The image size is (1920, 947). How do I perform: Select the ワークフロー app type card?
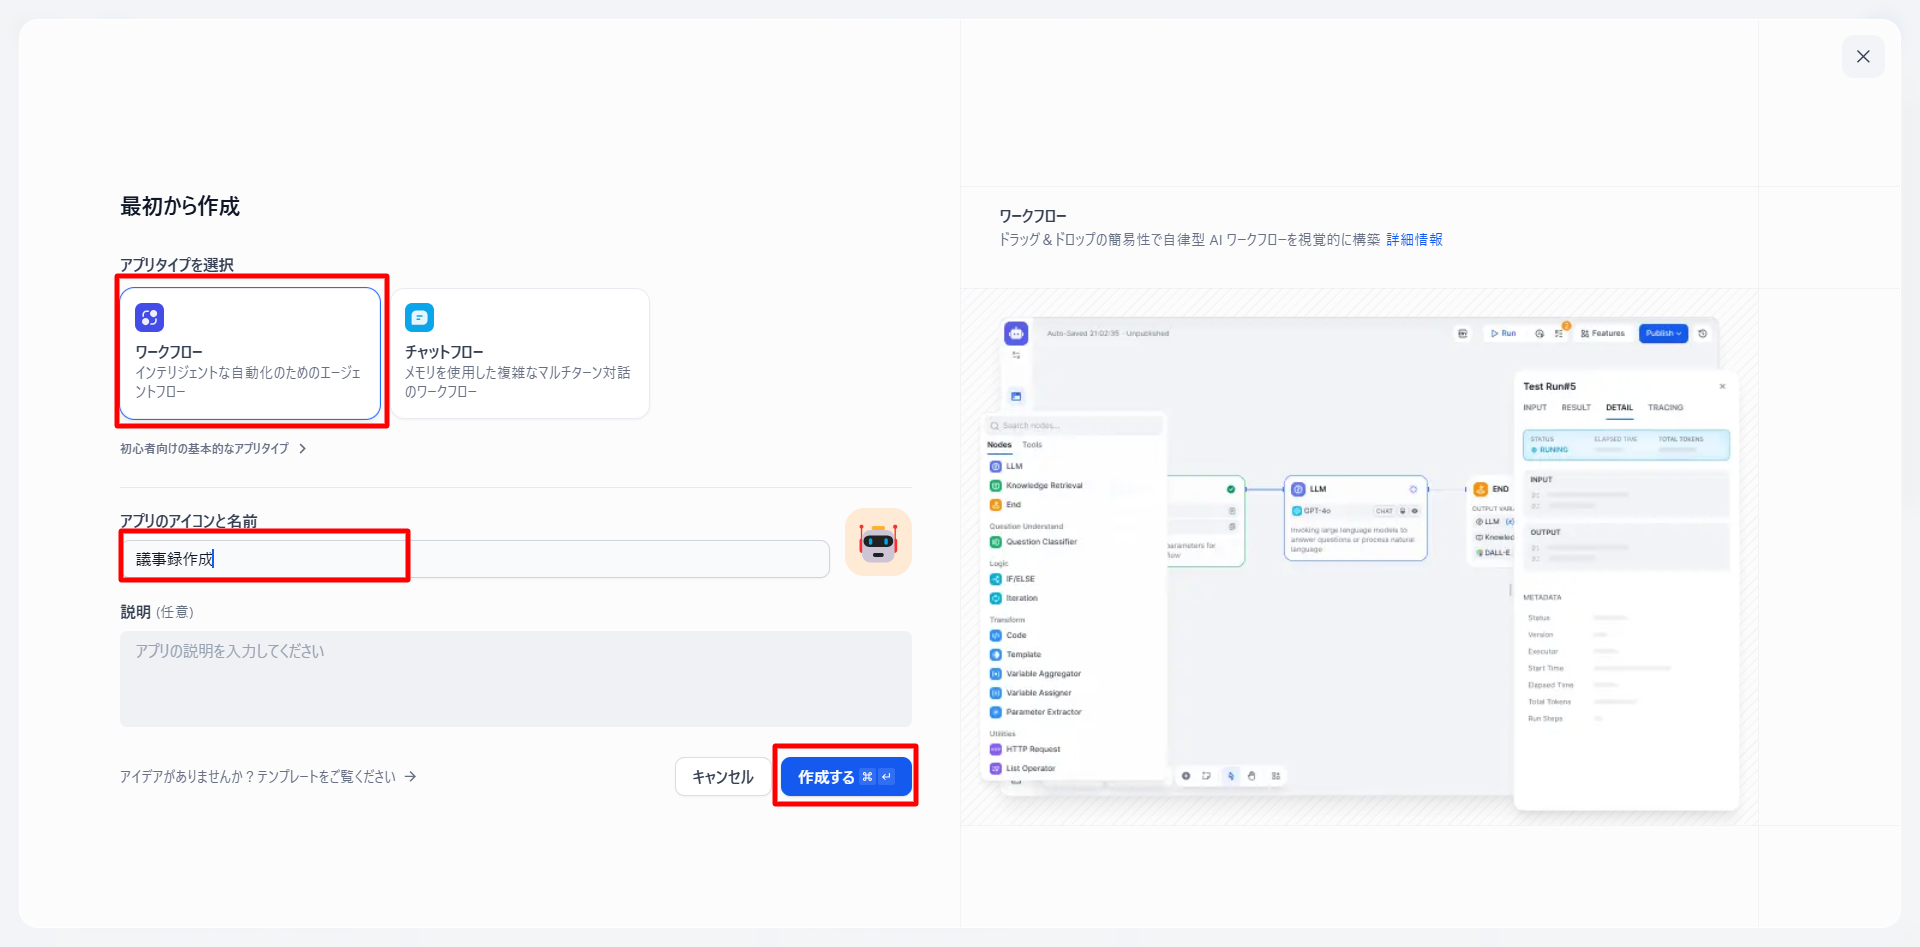point(250,354)
